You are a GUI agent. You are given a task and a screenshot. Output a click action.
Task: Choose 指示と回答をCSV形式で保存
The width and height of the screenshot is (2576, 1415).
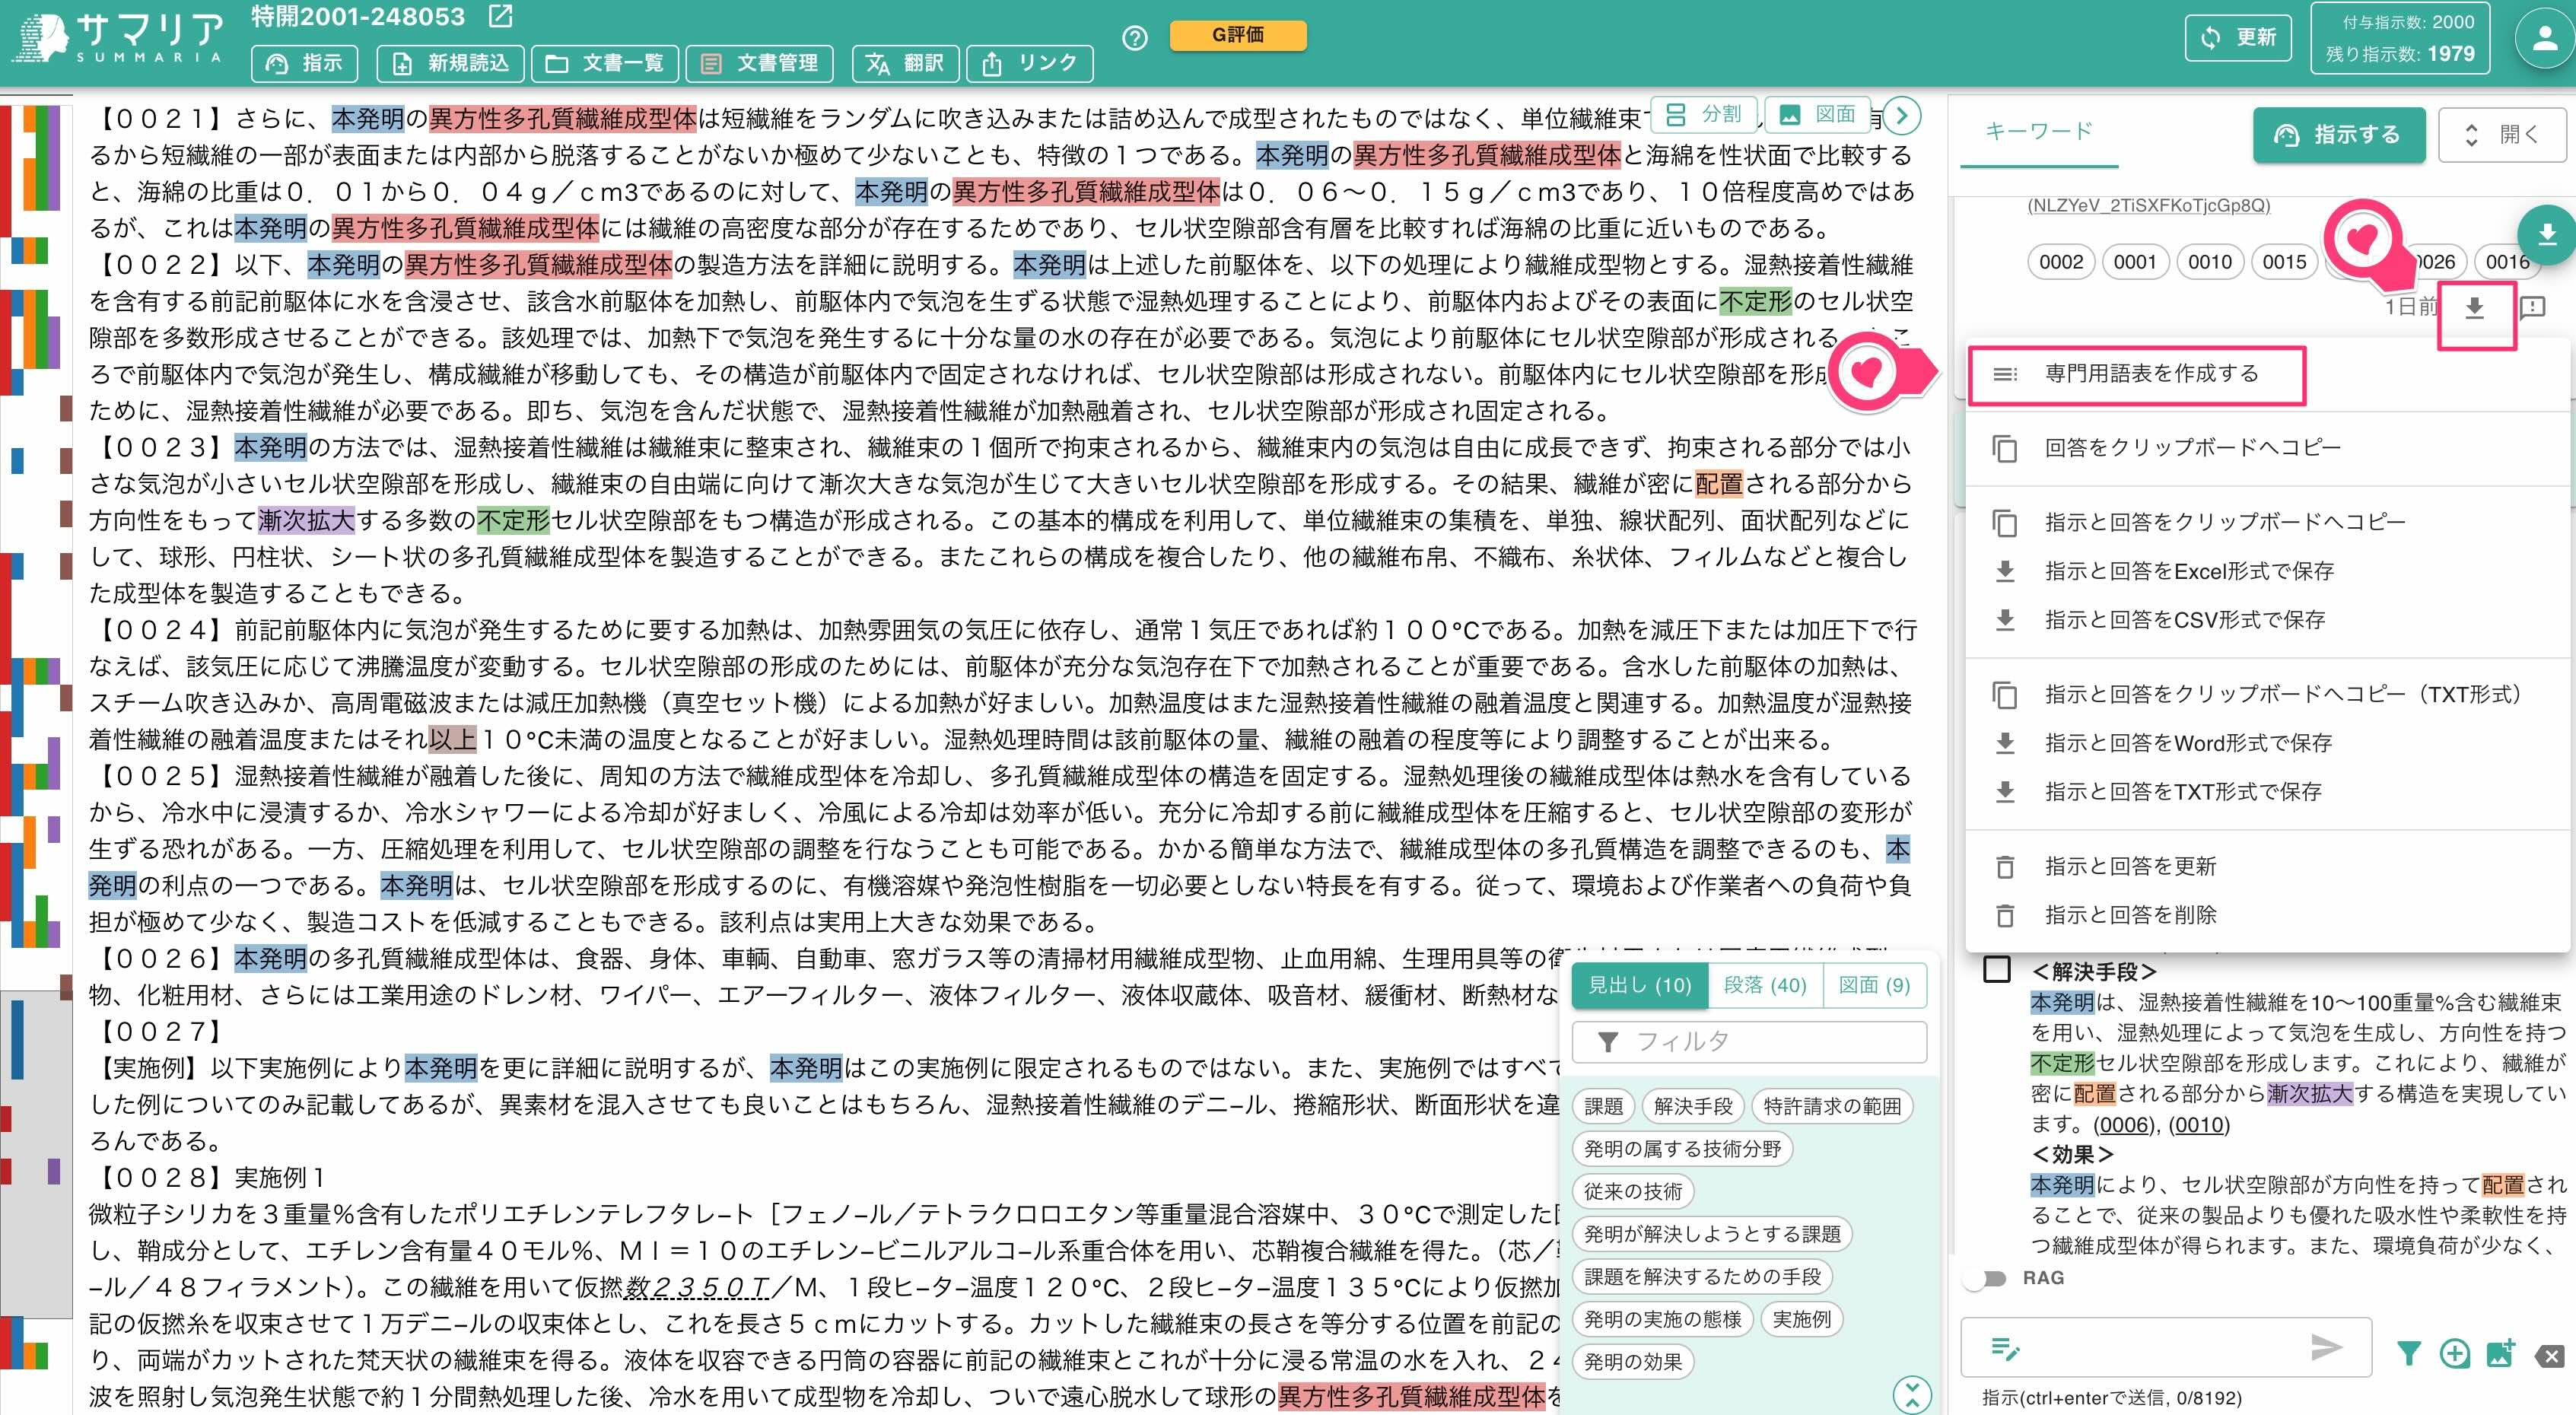tap(2267, 620)
